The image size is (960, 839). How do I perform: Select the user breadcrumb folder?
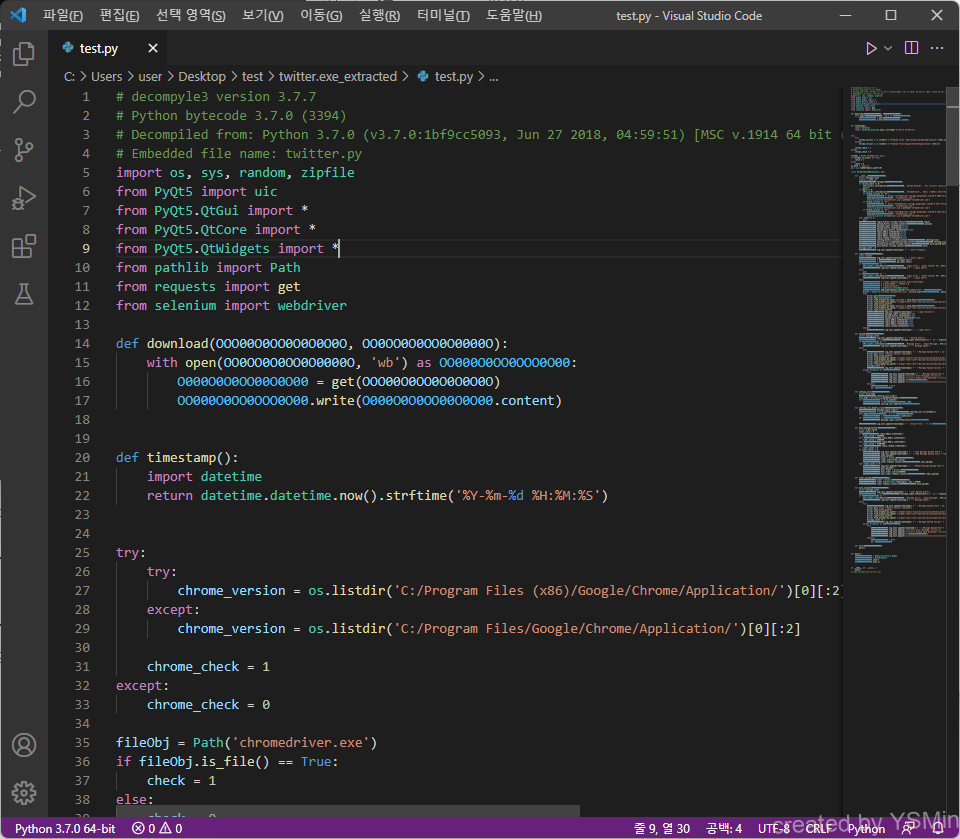150,77
